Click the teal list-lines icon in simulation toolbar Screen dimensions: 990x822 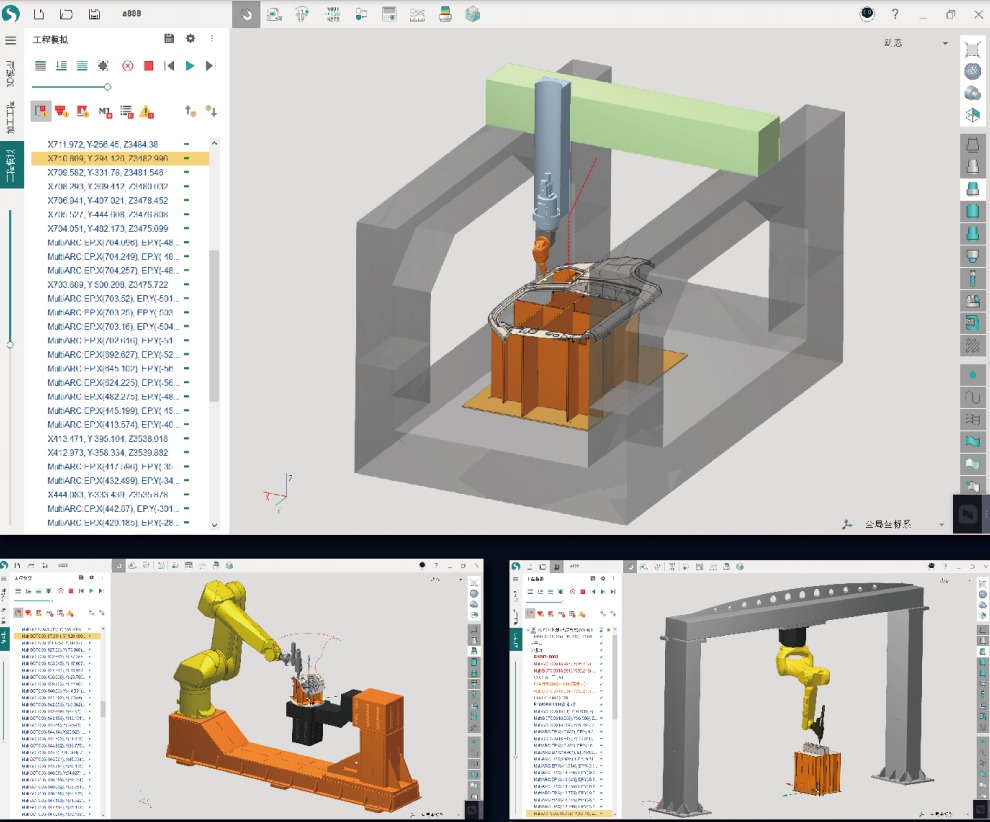point(82,66)
